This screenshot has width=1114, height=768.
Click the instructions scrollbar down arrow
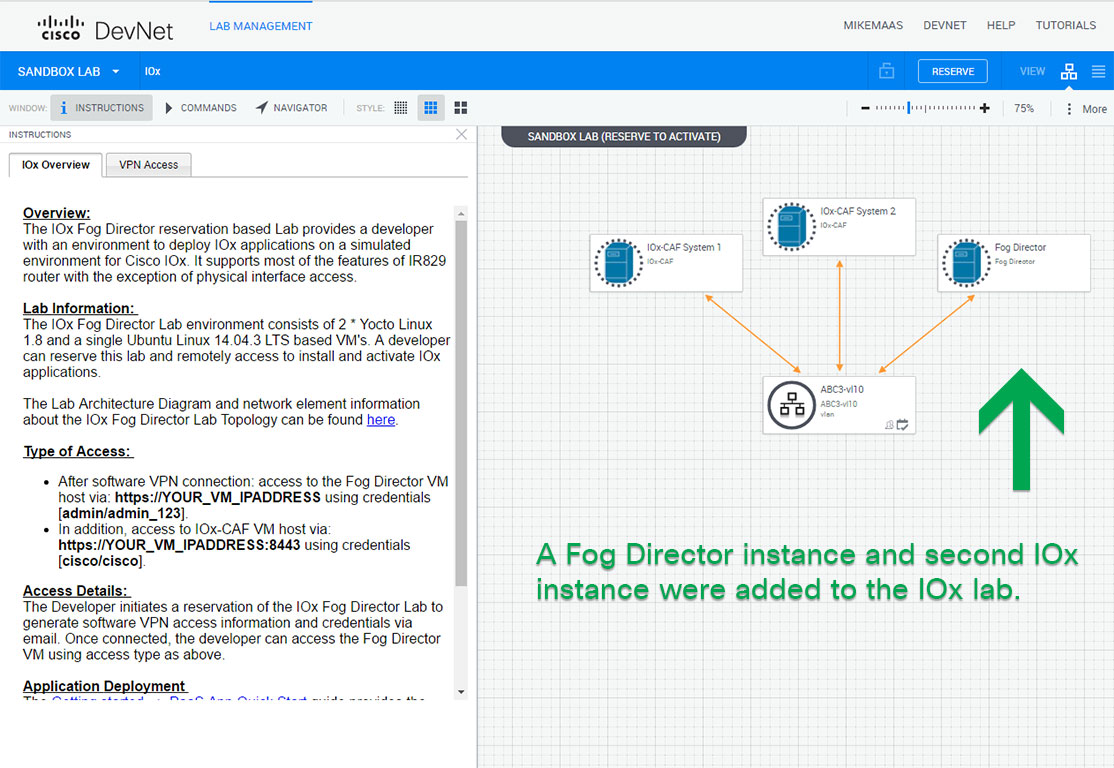point(461,692)
